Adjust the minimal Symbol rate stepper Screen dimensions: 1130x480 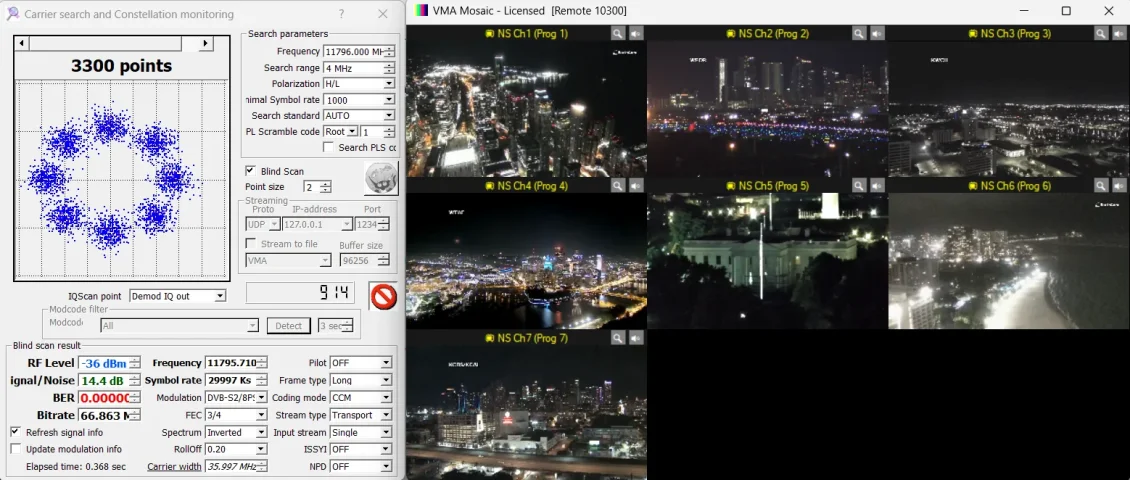[389, 99]
